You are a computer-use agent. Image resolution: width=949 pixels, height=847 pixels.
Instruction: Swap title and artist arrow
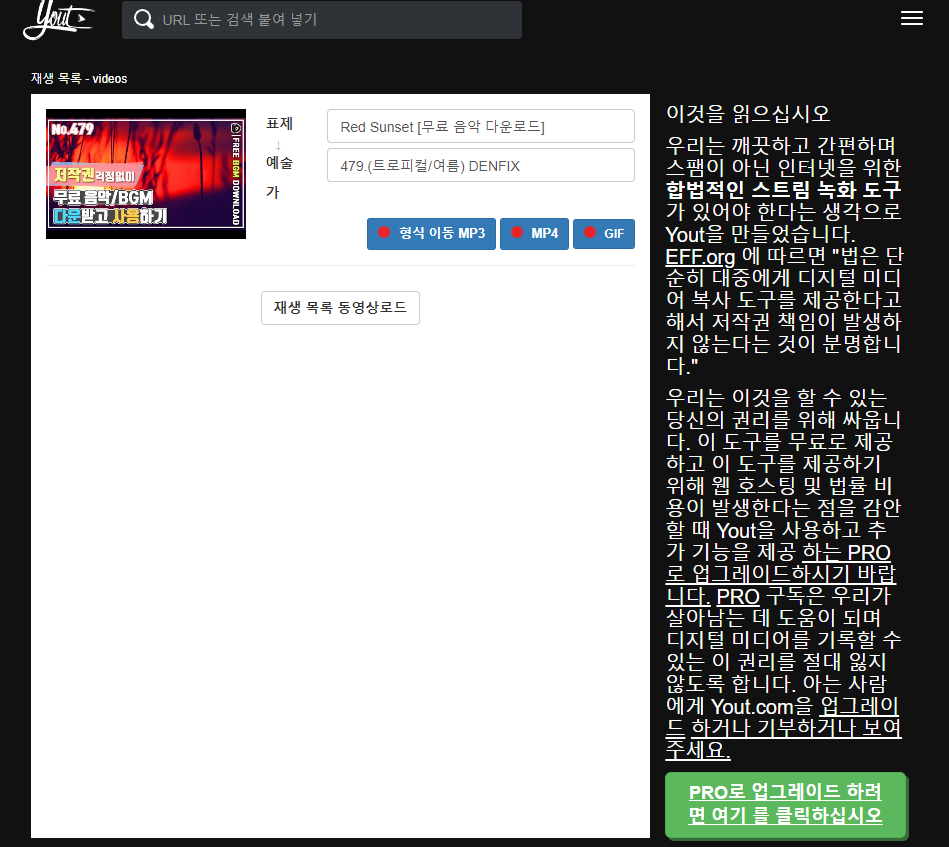pyautogui.click(x=278, y=145)
